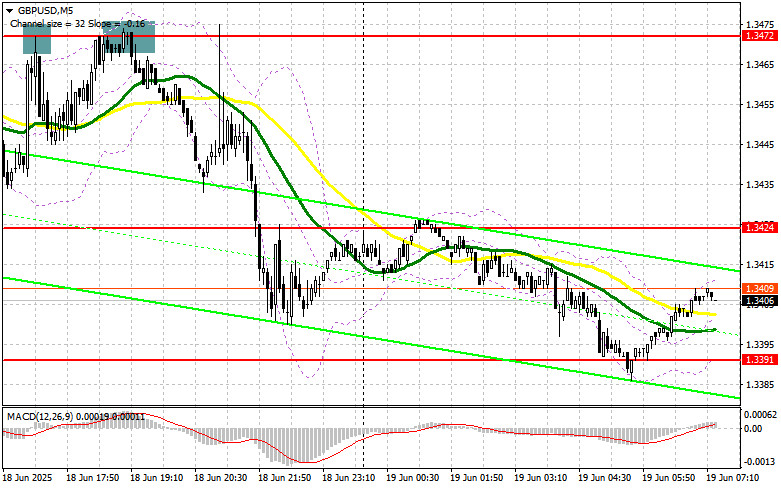Select the red 1.3391 price level tag
Viewport: 781px width, 489px height.
coord(759,360)
